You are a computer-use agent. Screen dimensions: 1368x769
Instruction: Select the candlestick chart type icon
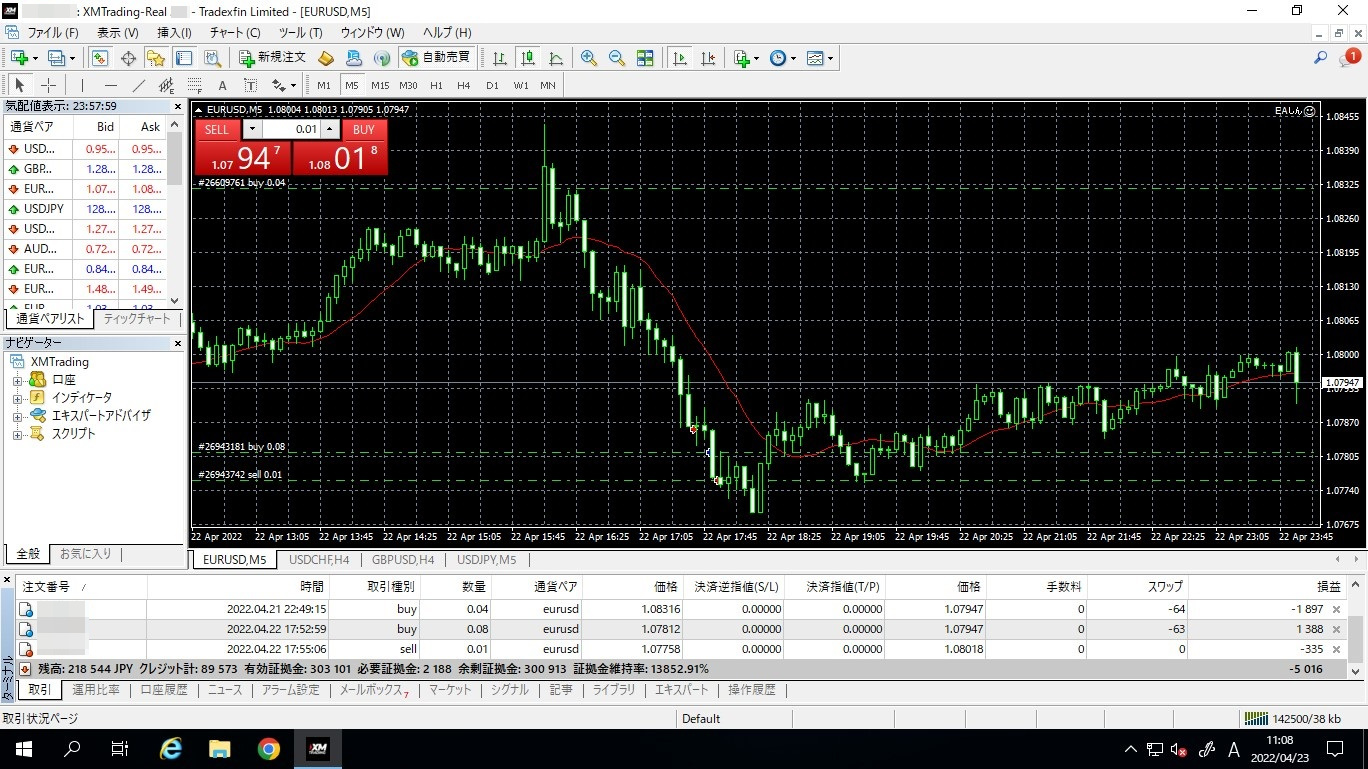527,58
